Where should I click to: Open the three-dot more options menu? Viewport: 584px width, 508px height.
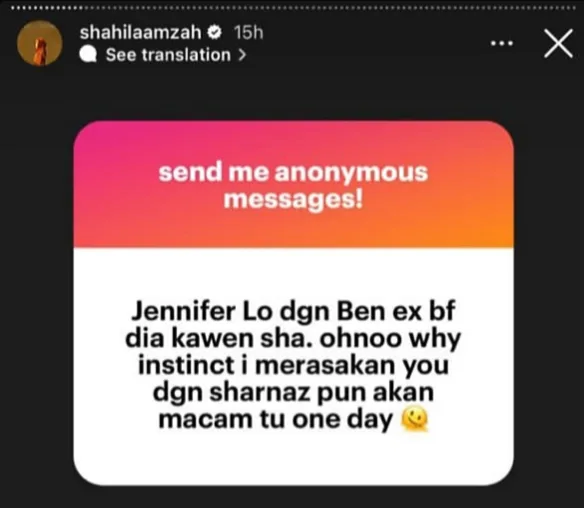coord(502,44)
